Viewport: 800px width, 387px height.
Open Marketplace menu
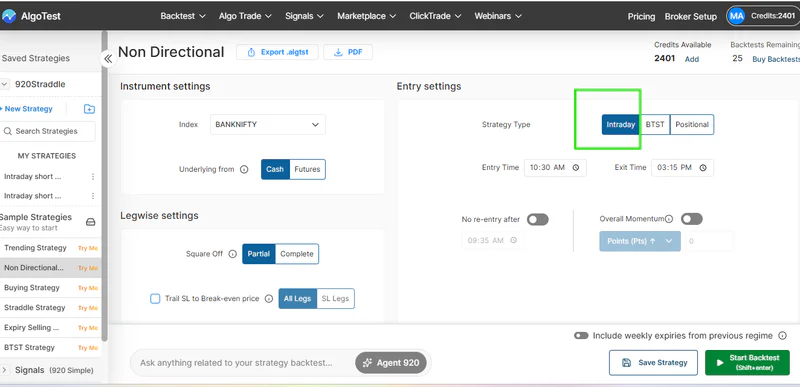click(x=366, y=16)
